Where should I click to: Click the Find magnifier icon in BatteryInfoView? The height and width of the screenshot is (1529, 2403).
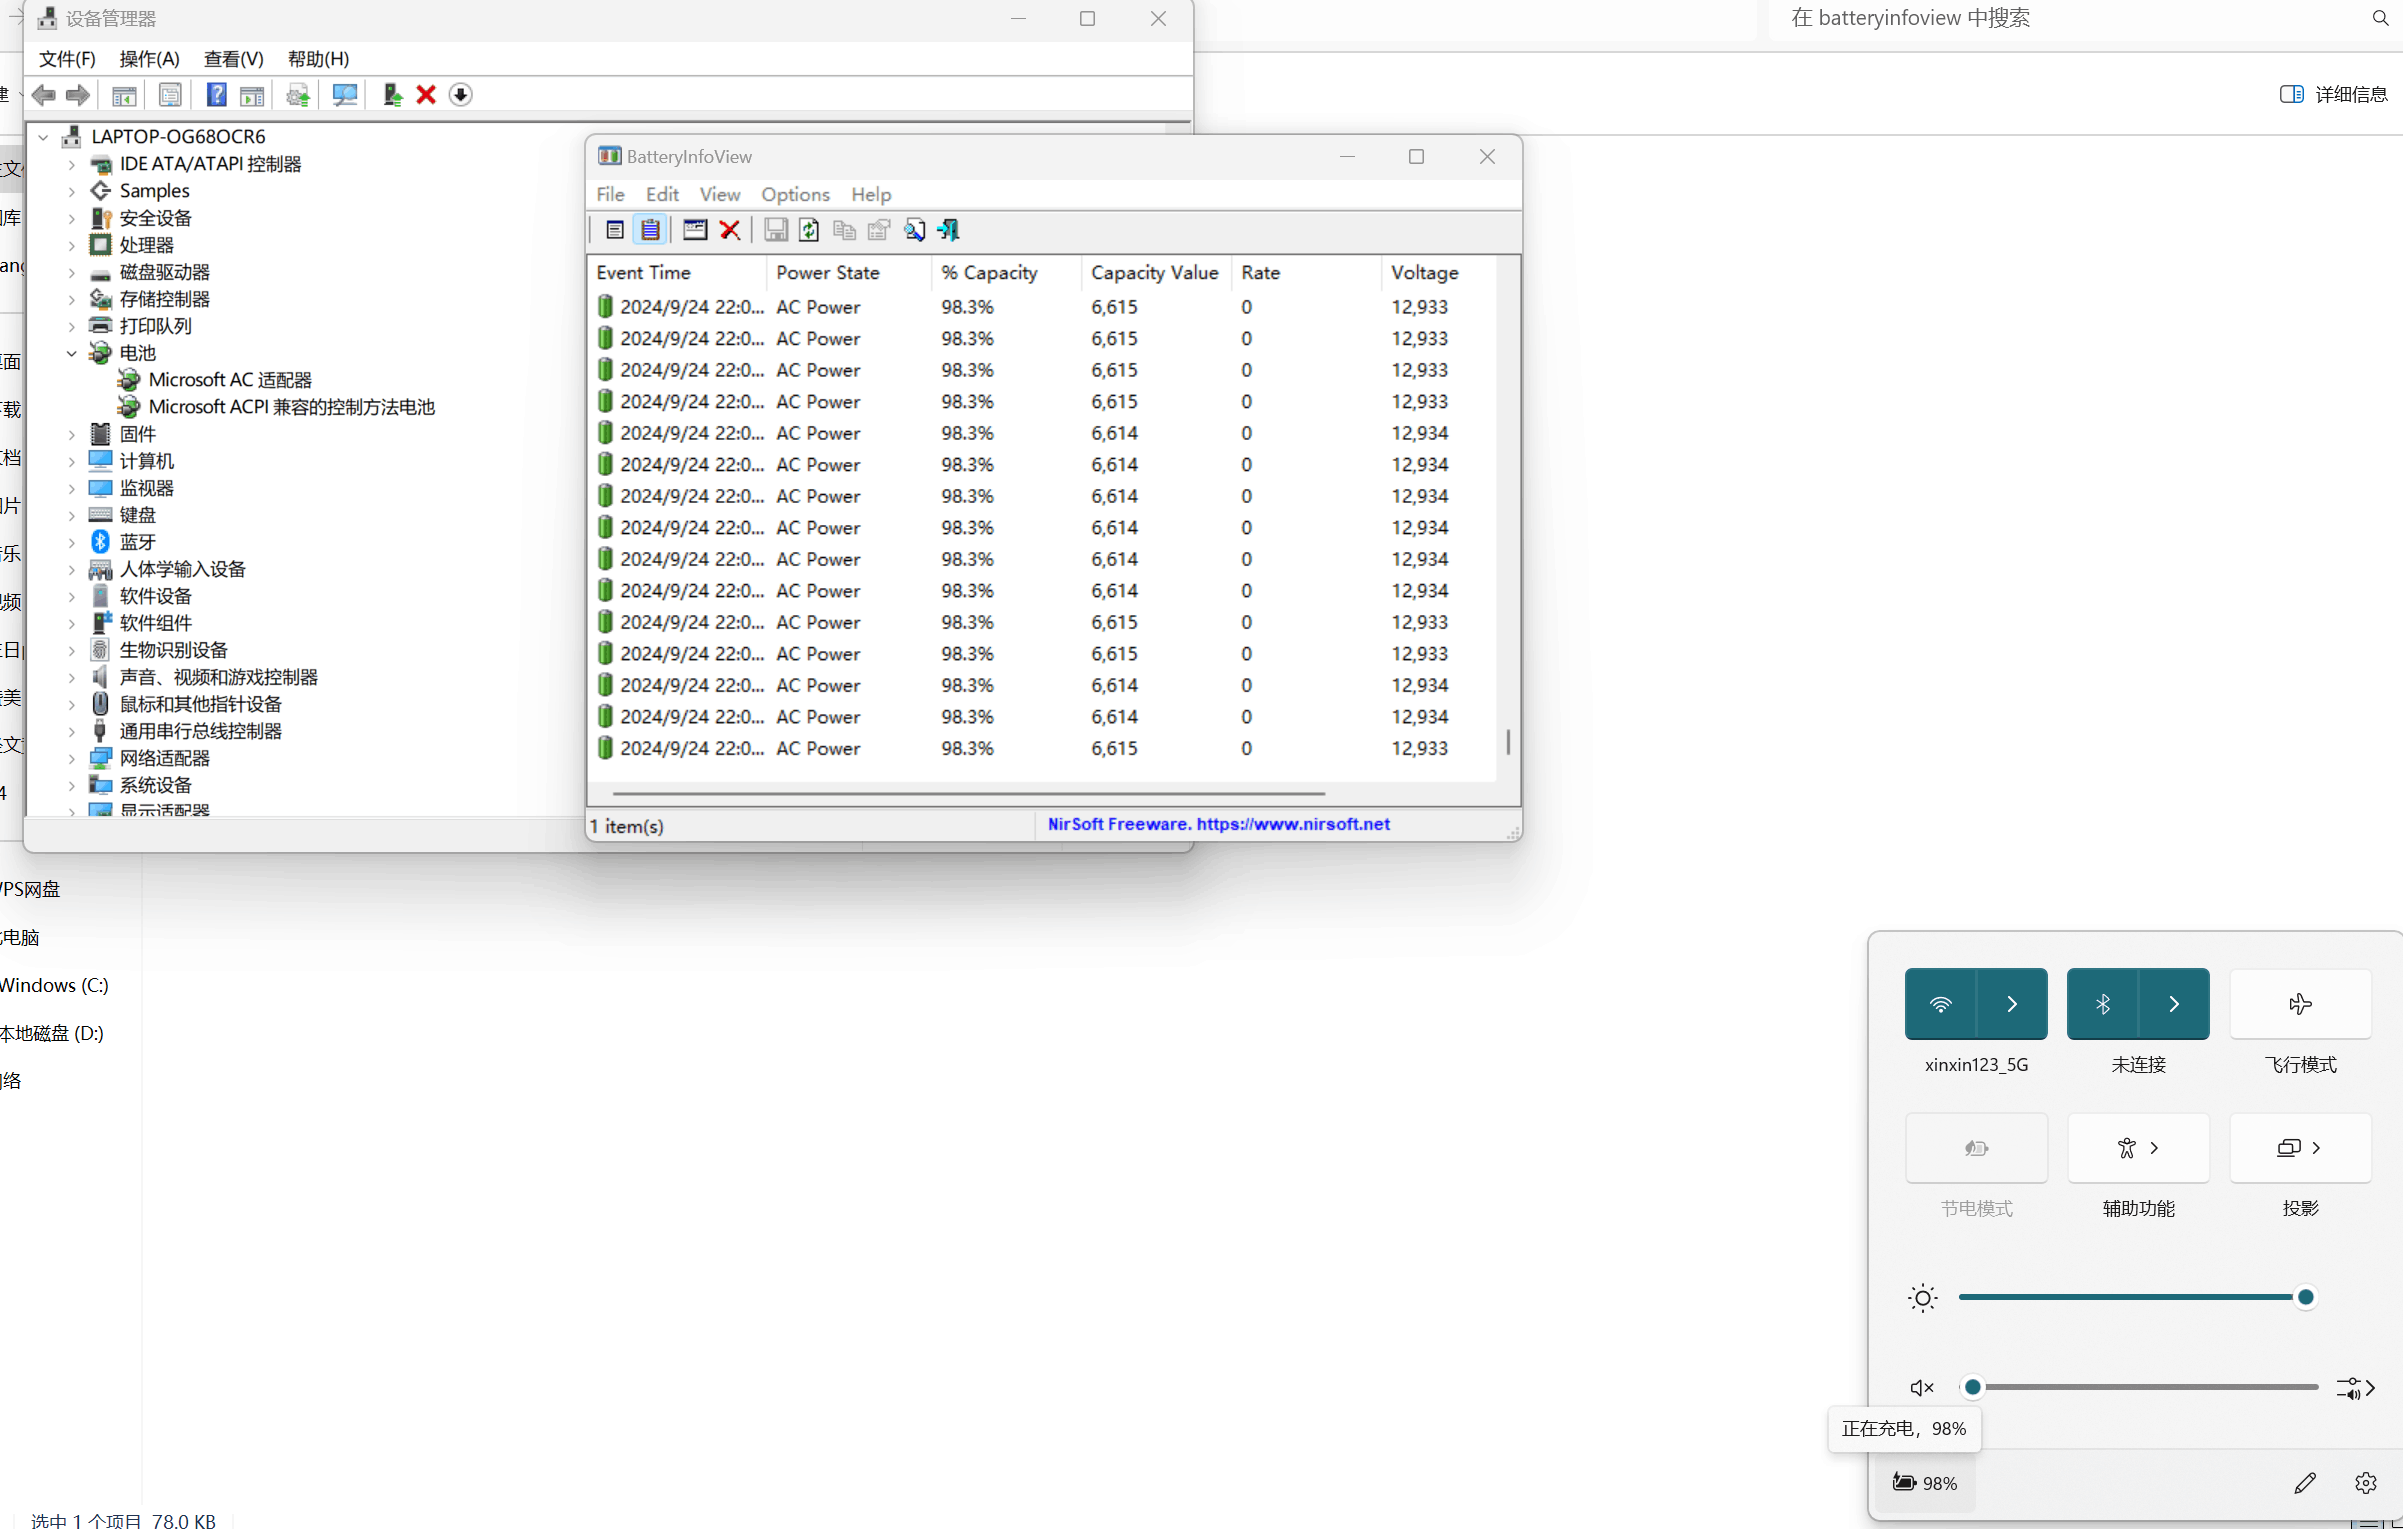(914, 230)
